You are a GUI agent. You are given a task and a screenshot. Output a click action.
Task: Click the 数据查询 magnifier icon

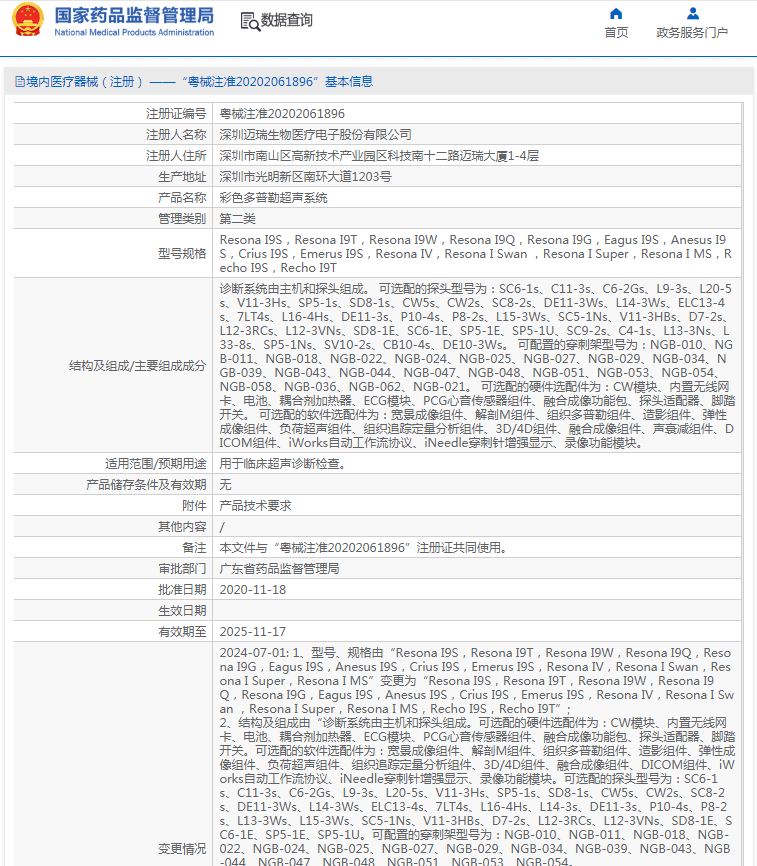250,22
